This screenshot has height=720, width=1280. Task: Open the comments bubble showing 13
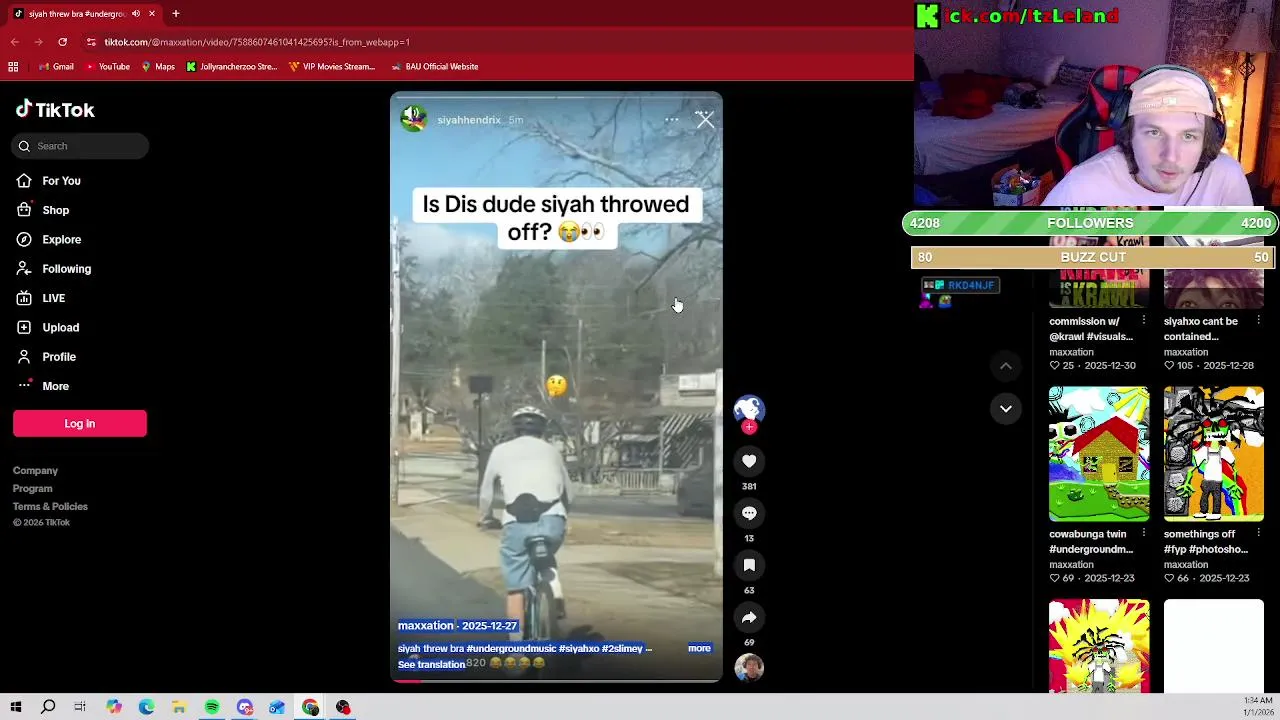[749, 513]
